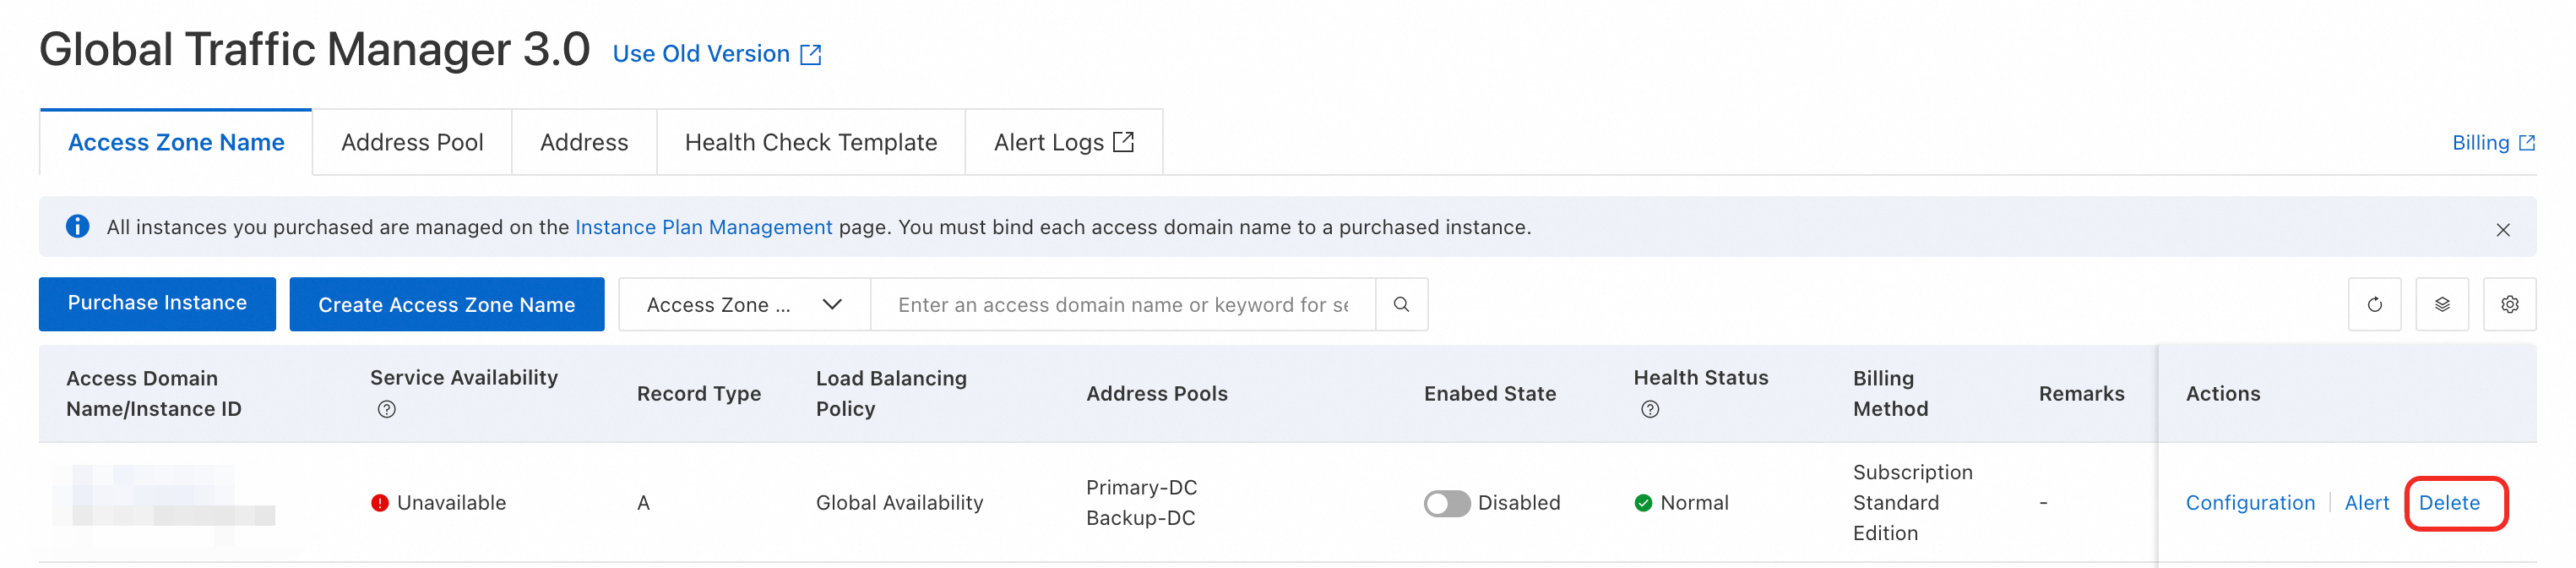
Task: Switch to the Address Pool tab
Action: tap(412, 143)
